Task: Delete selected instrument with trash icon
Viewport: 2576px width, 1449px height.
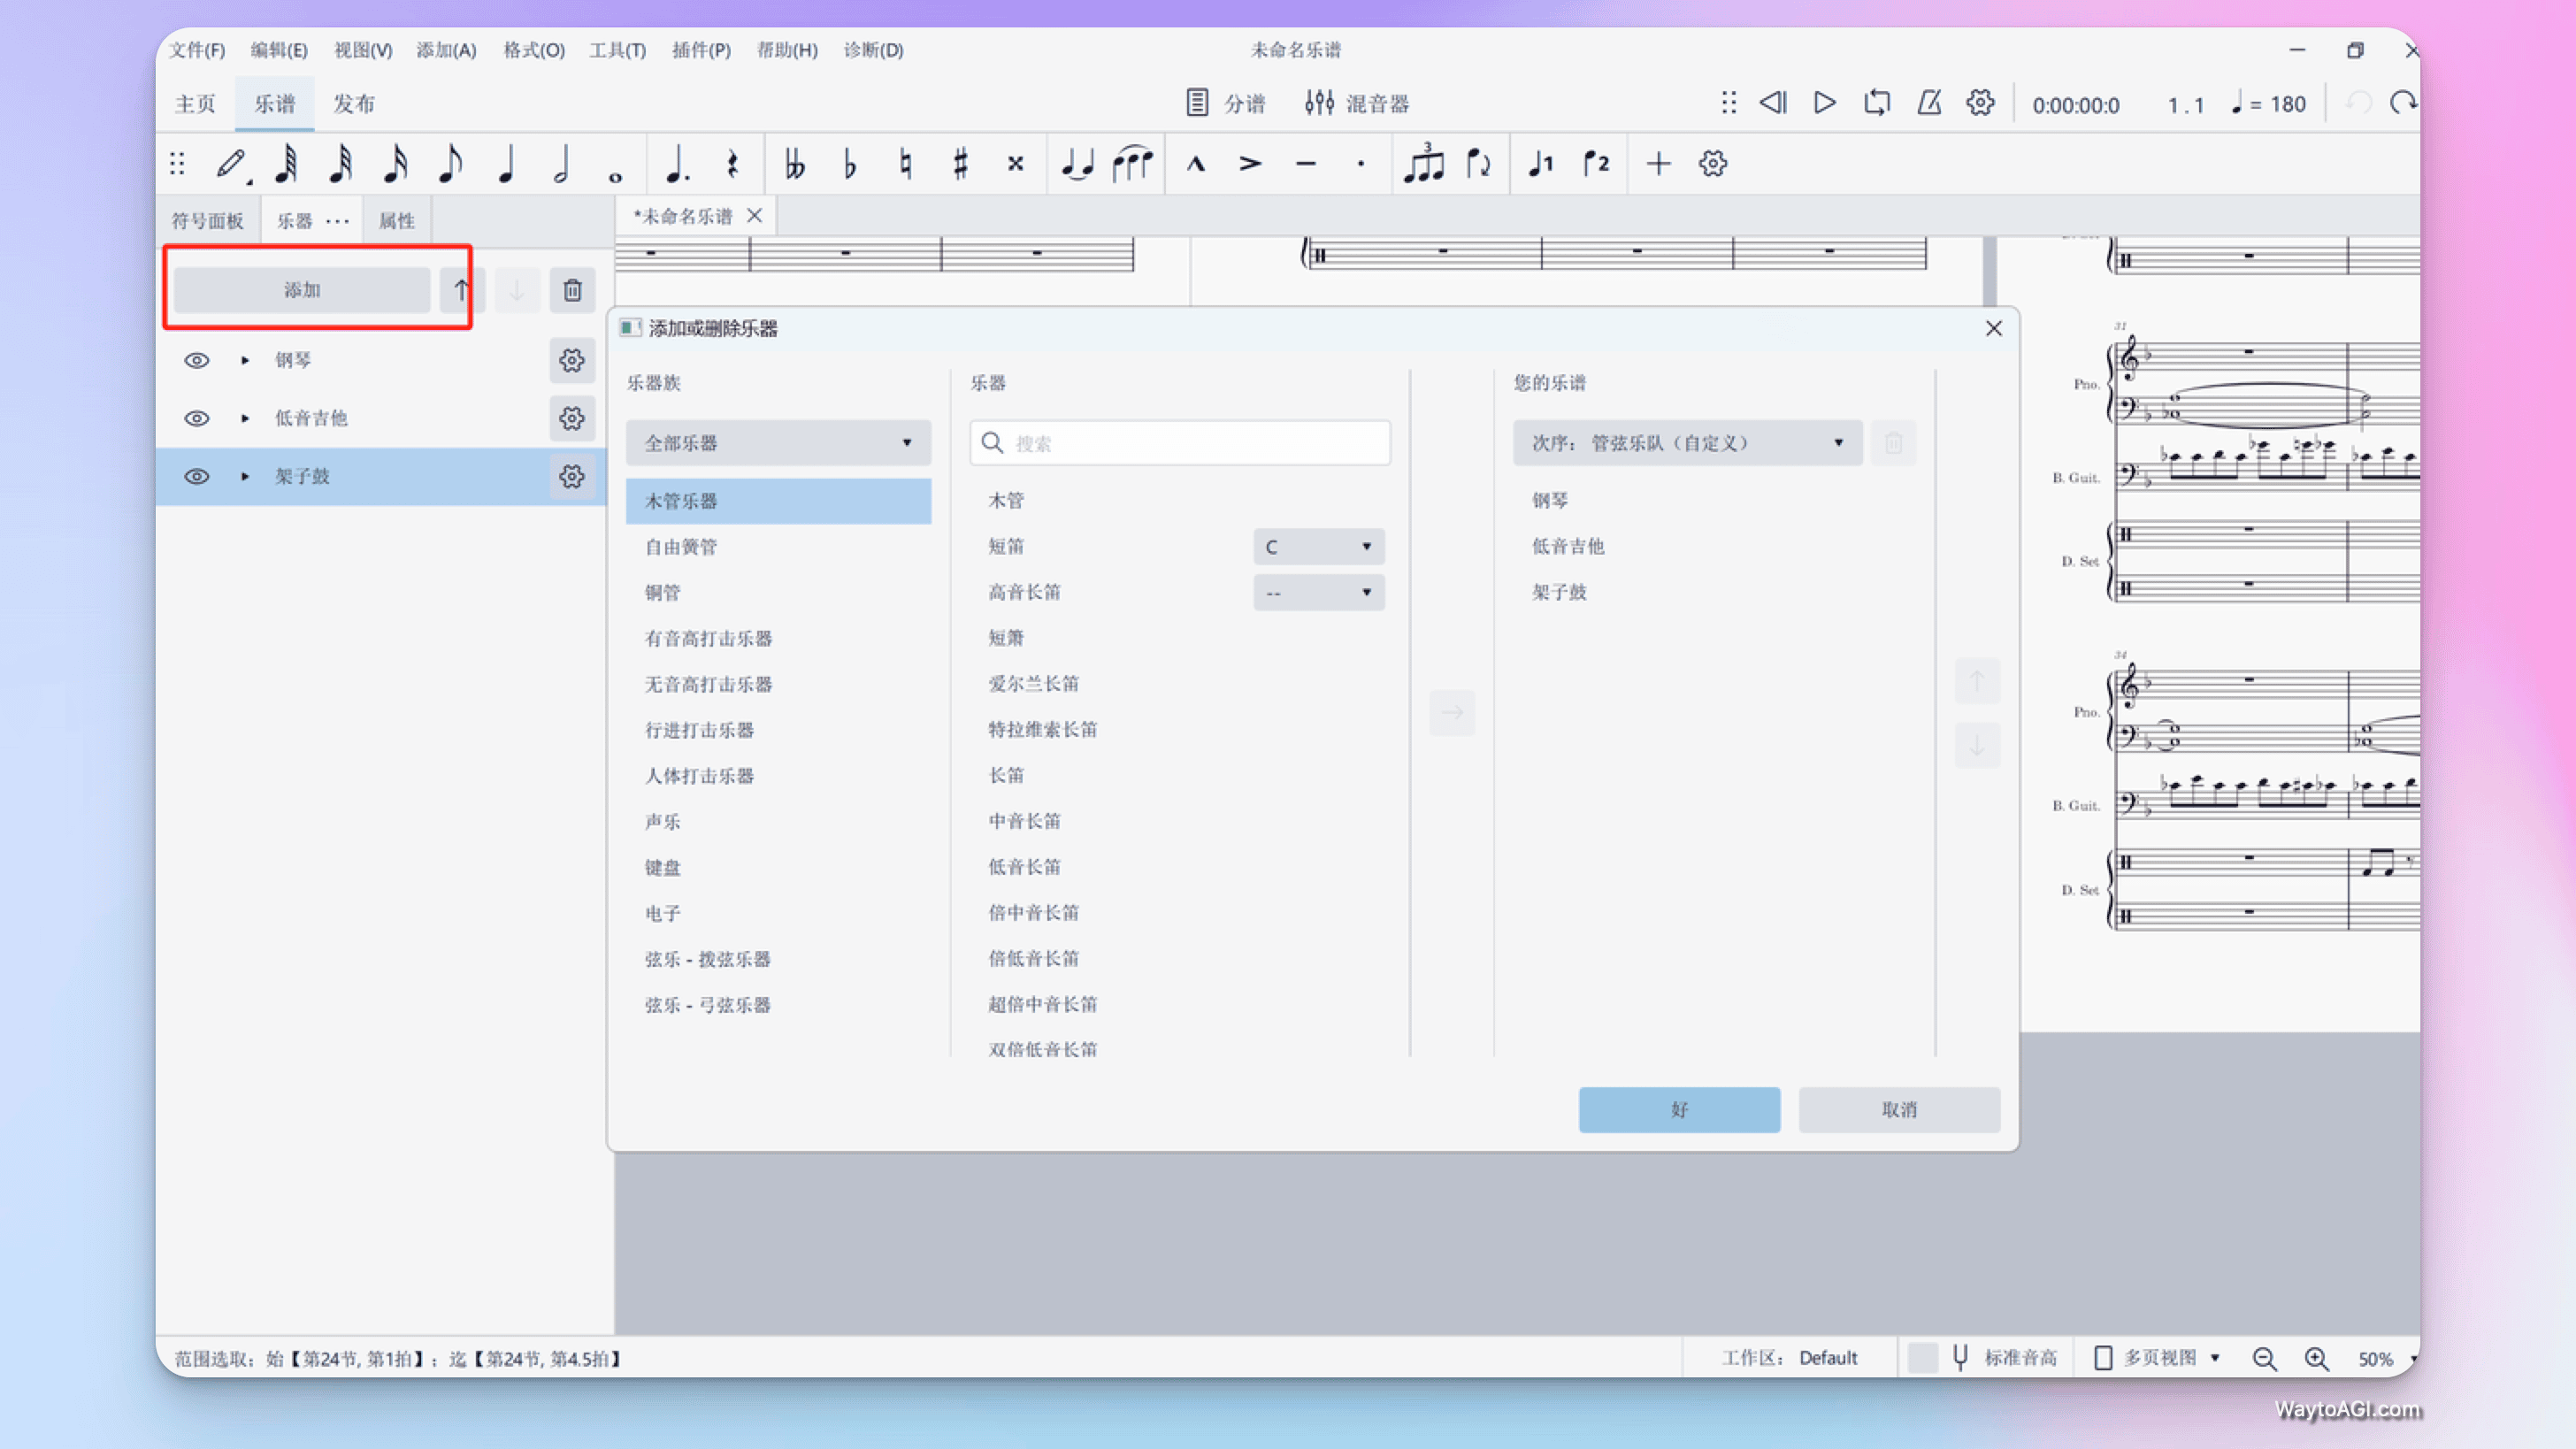Action: (x=572, y=290)
